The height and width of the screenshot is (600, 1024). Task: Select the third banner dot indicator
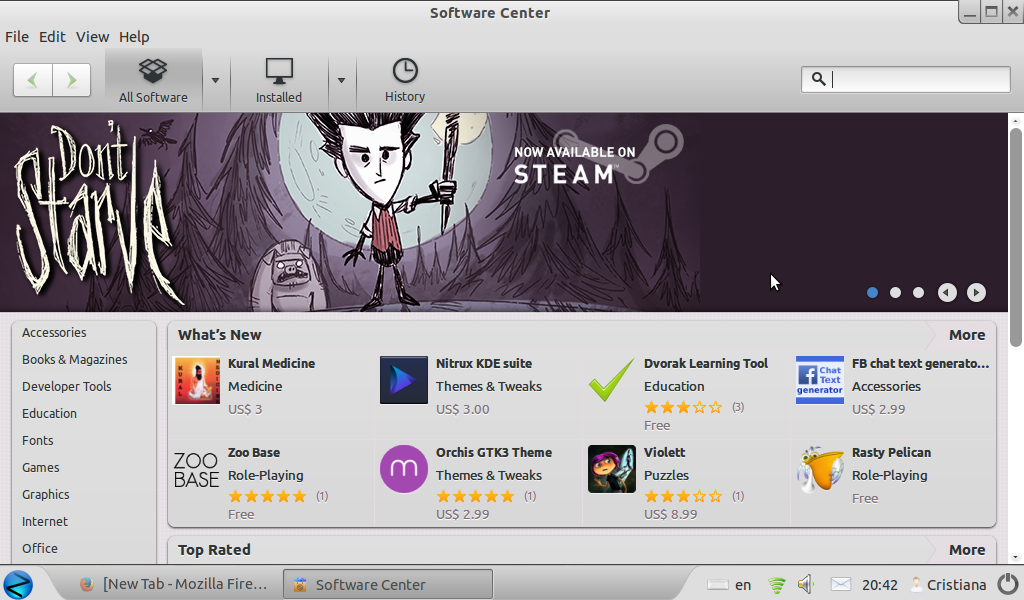pos(918,292)
